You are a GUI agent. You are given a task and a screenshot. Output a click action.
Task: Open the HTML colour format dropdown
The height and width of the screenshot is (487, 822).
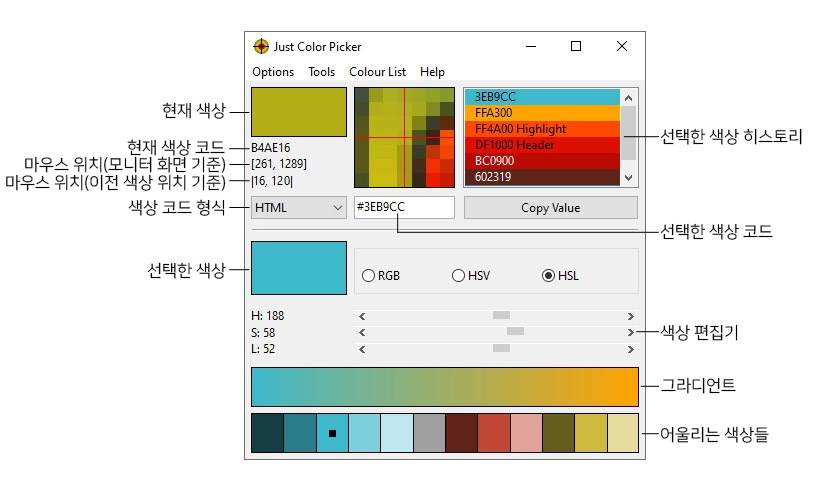(299, 208)
